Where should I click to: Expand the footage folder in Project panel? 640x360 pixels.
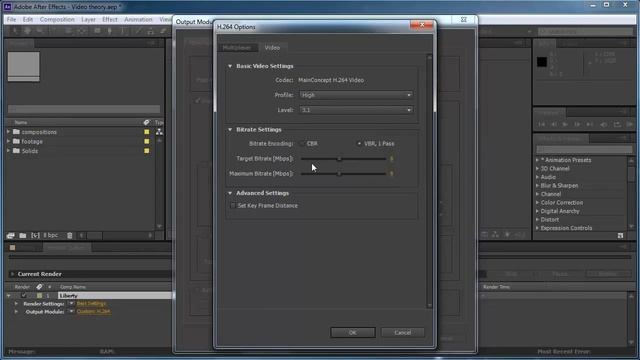pos(8,141)
